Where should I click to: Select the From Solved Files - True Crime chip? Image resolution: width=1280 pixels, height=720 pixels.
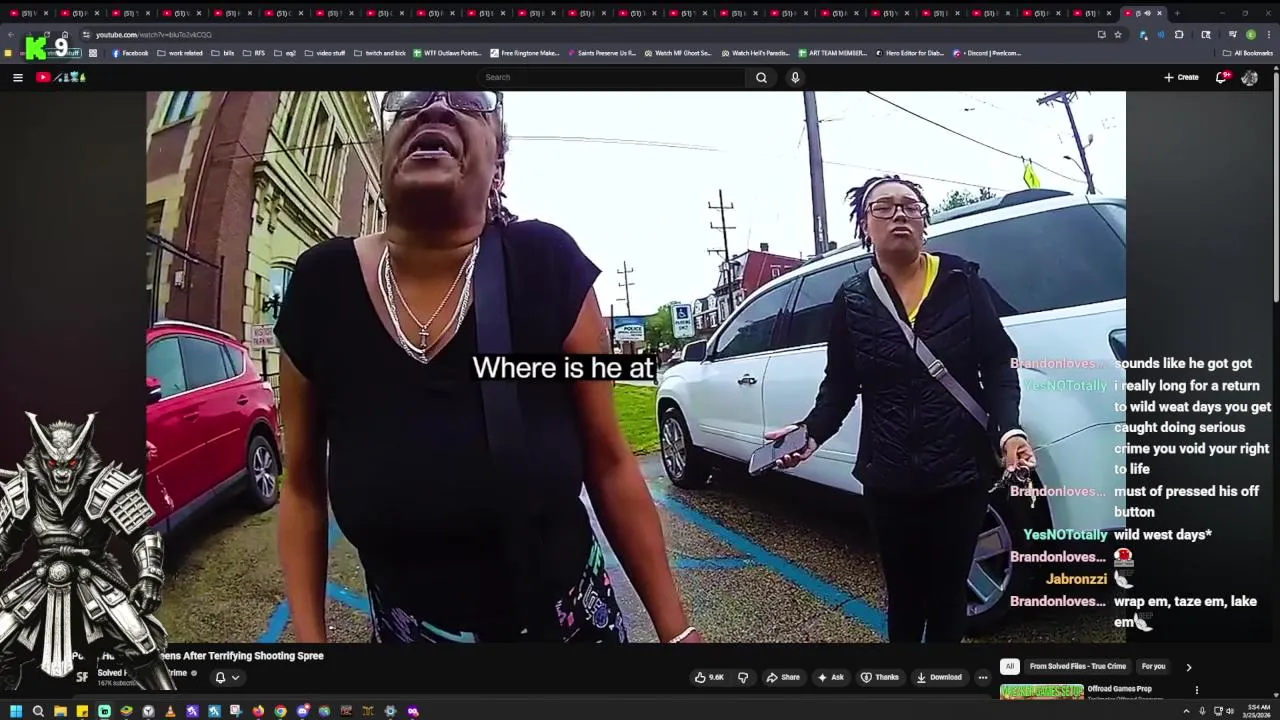coord(1078,666)
